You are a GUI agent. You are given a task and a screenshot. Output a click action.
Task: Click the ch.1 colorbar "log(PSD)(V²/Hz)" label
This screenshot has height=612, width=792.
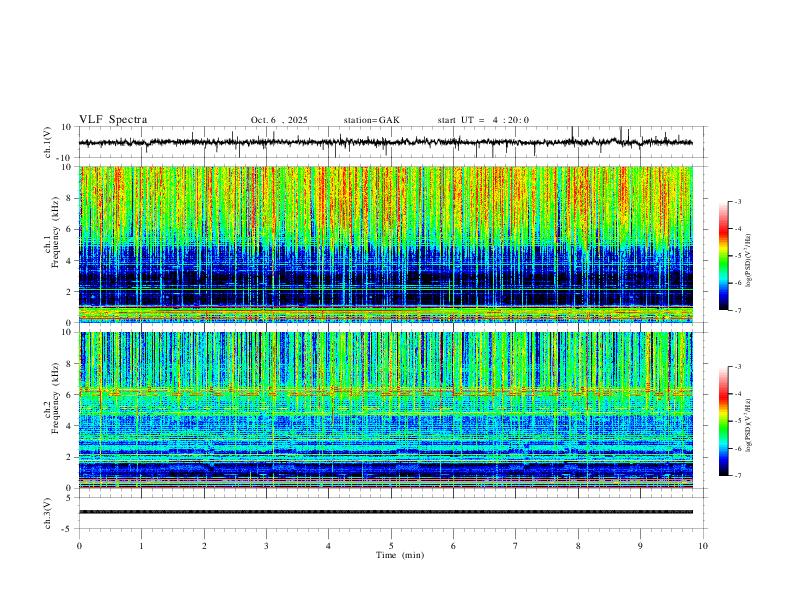pos(749,260)
